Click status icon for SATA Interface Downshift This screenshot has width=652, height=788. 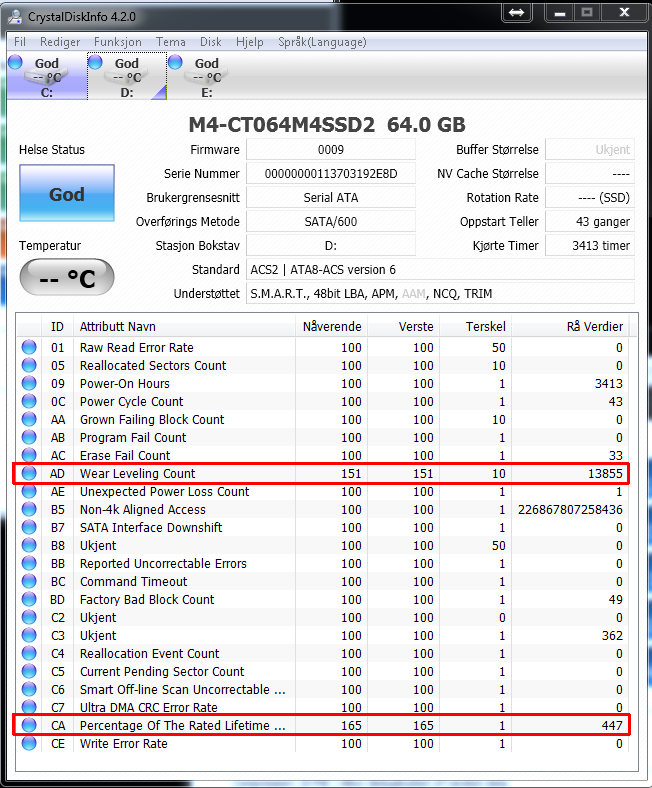pyautogui.click(x=29, y=528)
